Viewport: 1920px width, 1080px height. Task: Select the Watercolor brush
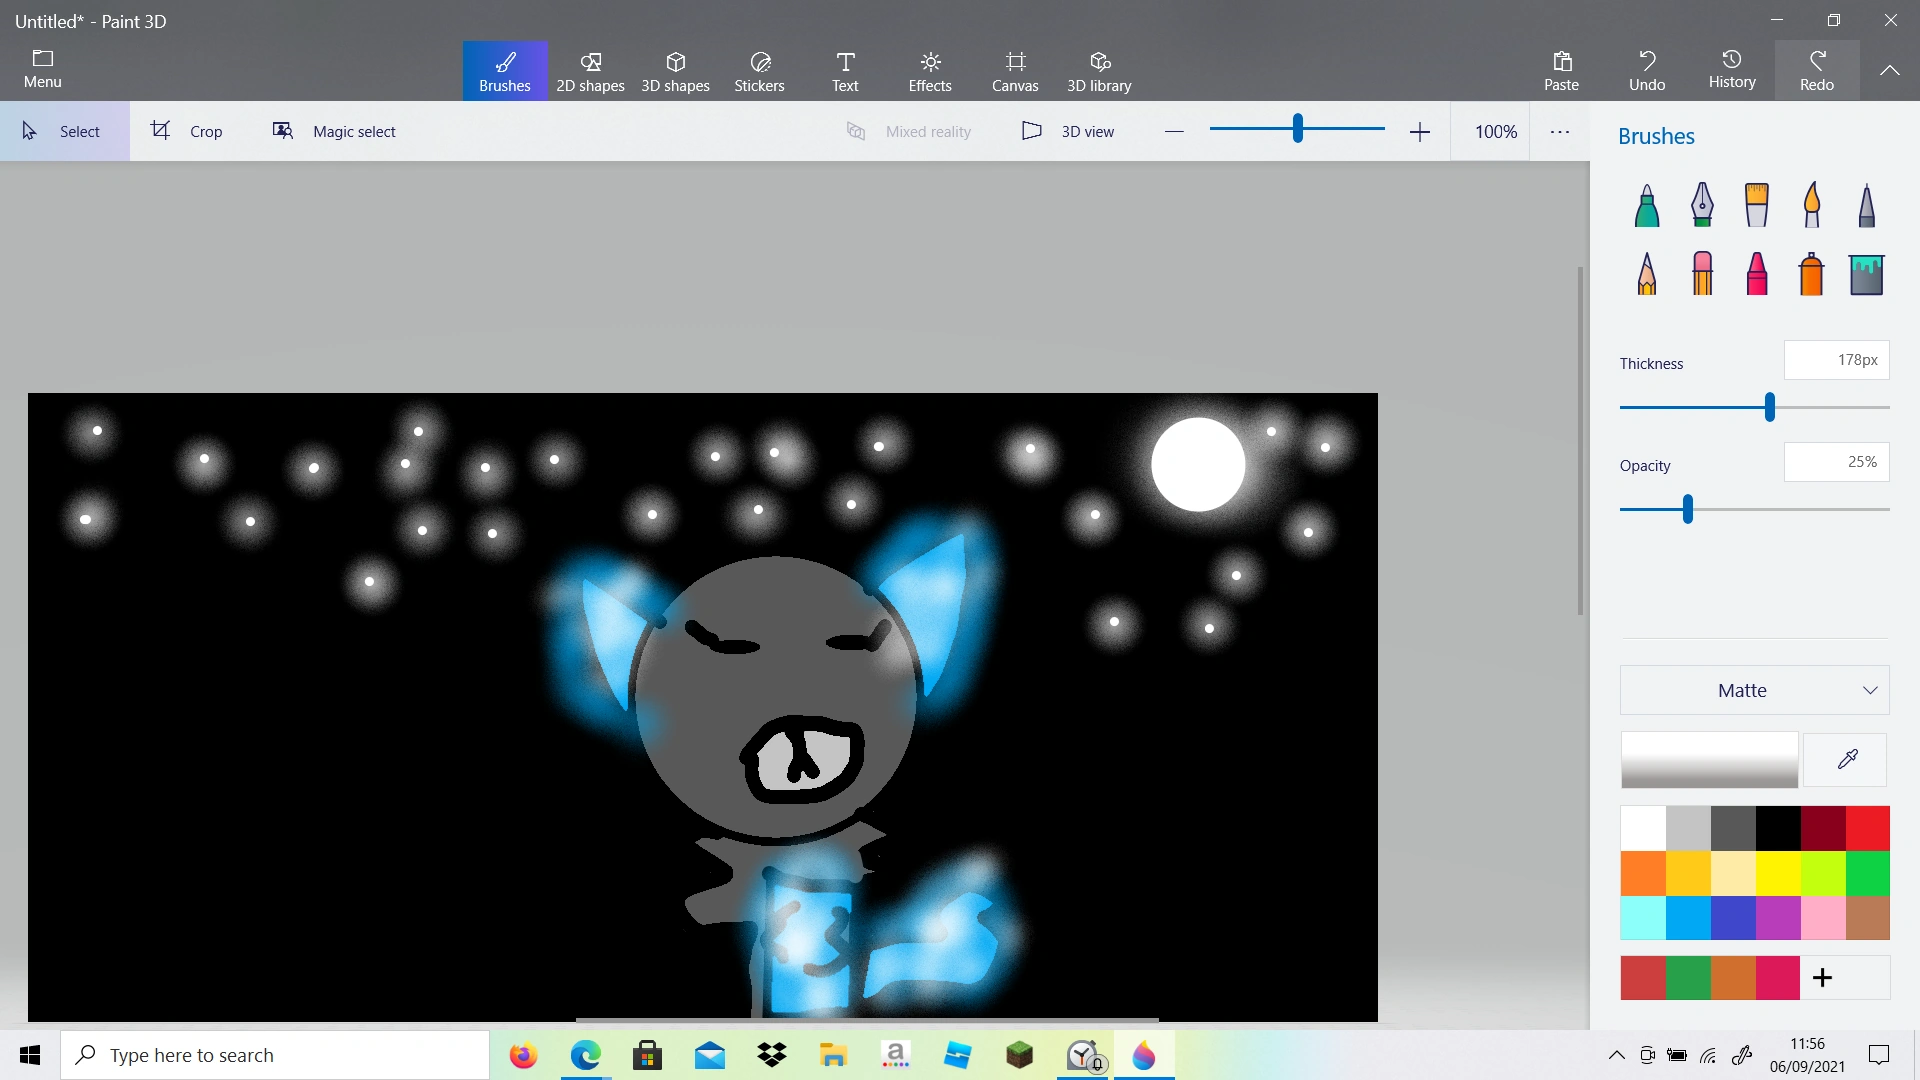[1812, 204]
